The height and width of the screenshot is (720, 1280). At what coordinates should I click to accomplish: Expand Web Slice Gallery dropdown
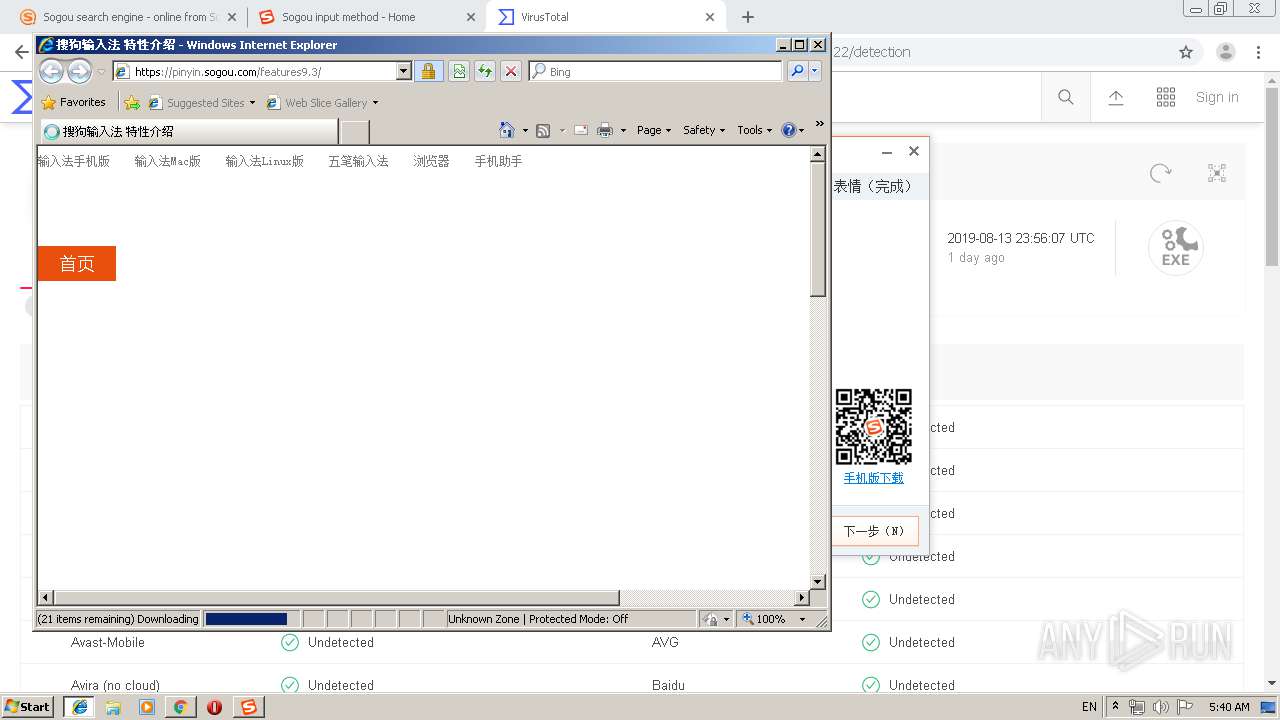pos(375,103)
